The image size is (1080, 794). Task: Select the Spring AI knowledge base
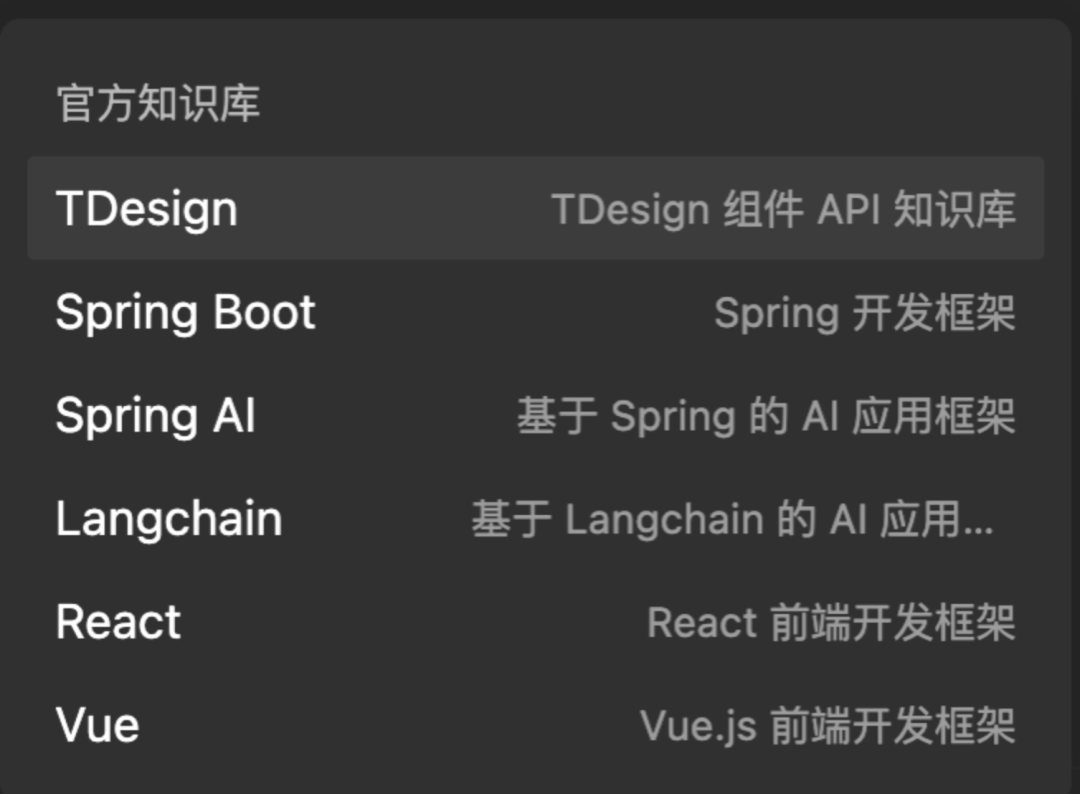coord(535,415)
